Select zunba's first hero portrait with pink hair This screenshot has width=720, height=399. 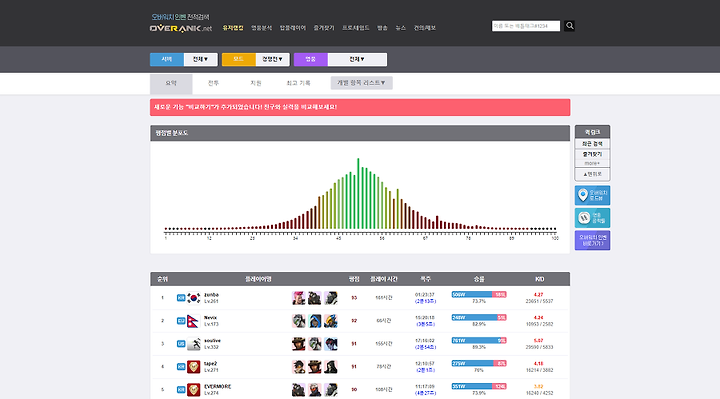click(x=298, y=298)
